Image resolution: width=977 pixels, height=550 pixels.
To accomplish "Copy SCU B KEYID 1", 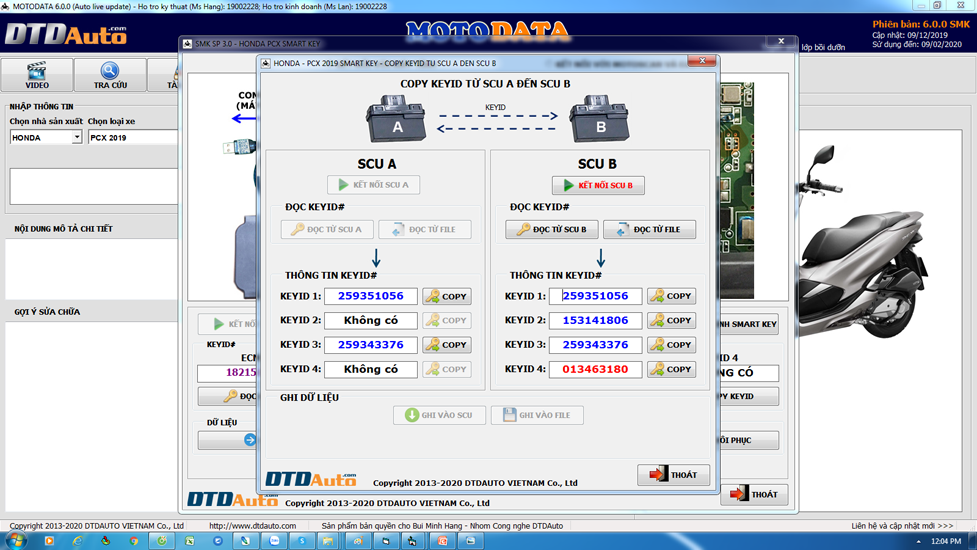I will coord(671,296).
